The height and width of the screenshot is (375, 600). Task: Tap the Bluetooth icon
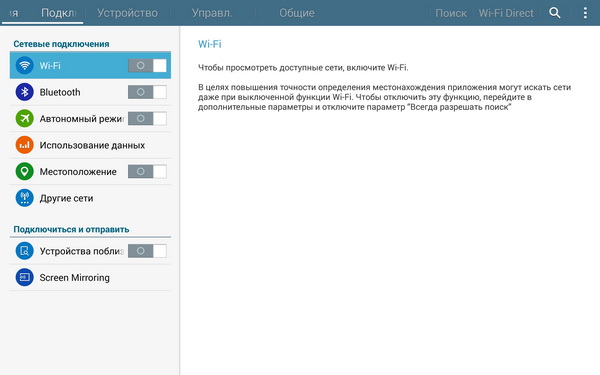(24, 92)
